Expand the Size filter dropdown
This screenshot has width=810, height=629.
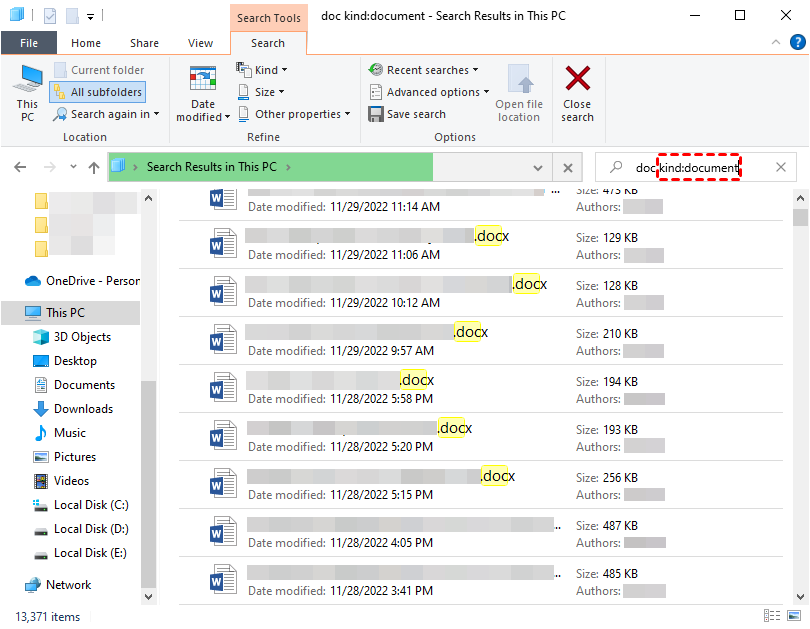point(262,92)
